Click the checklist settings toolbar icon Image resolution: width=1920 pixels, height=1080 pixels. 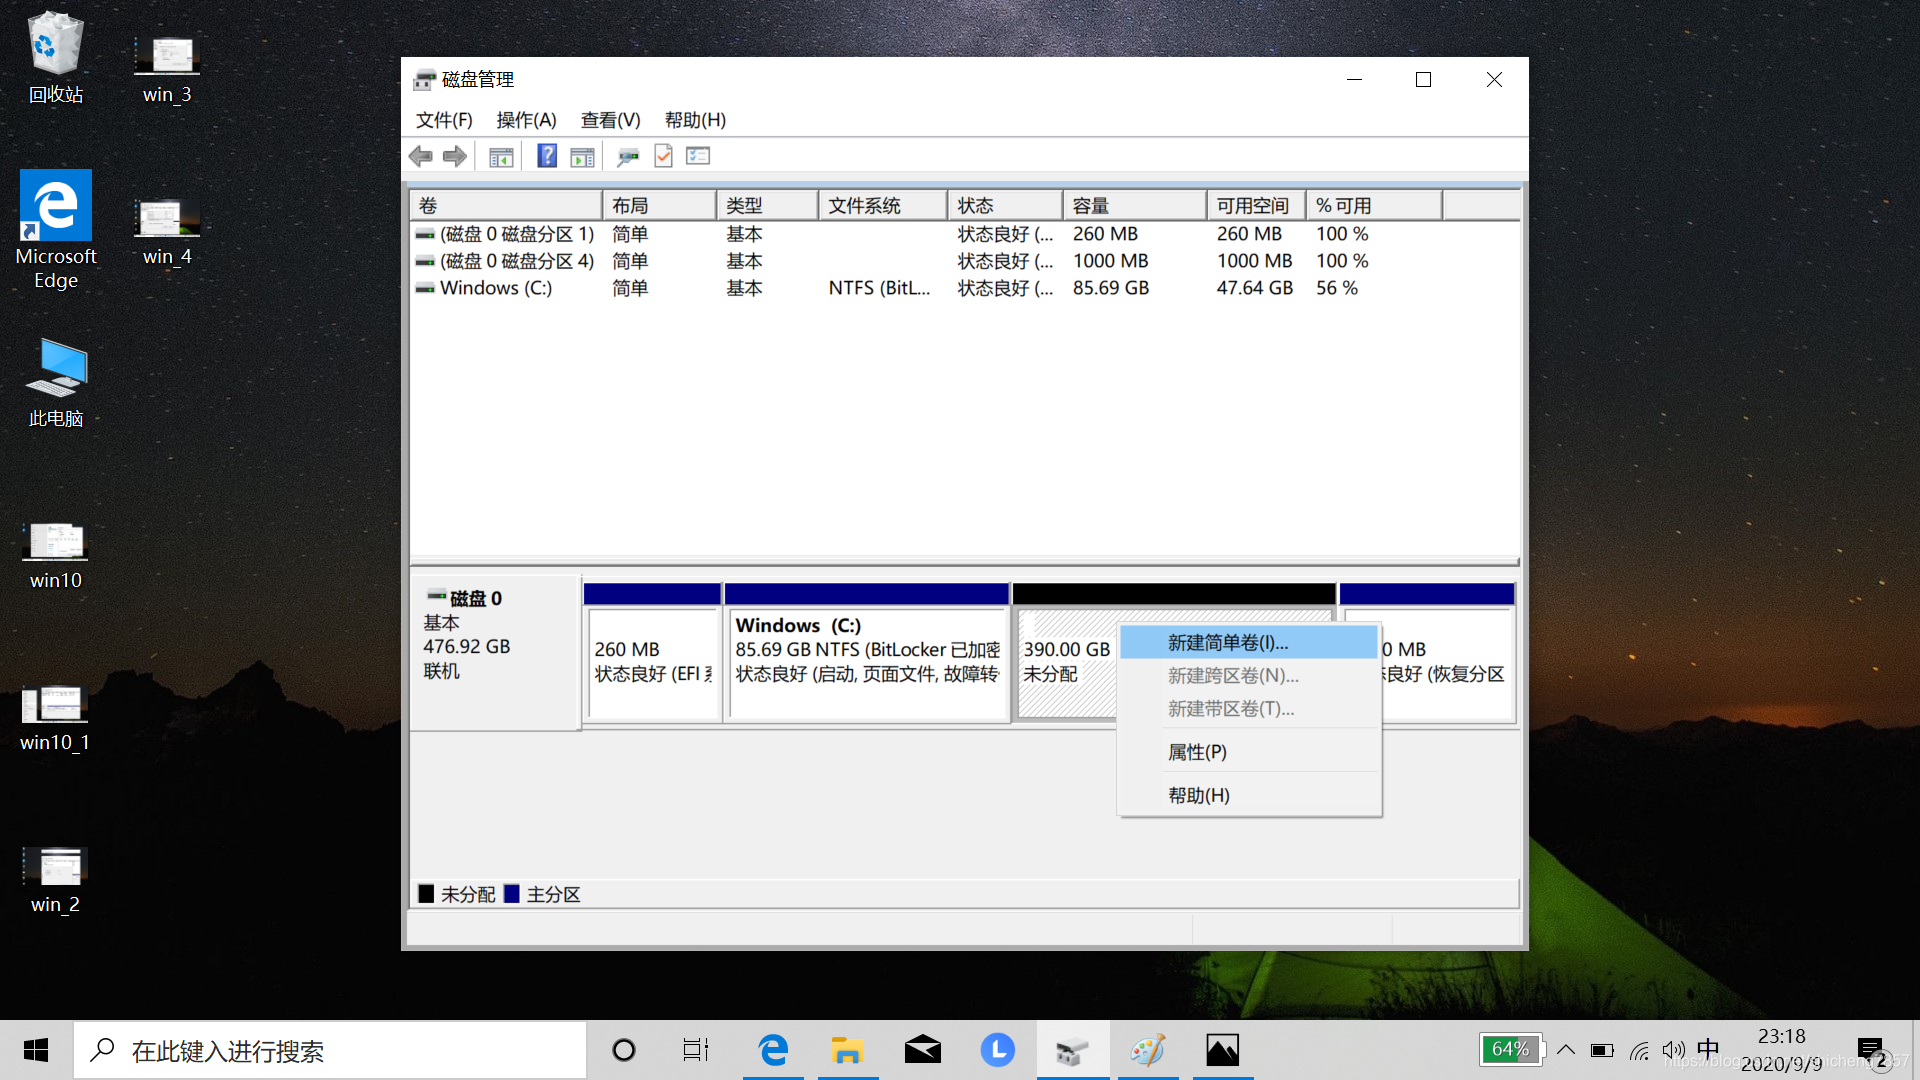[x=698, y=156]
